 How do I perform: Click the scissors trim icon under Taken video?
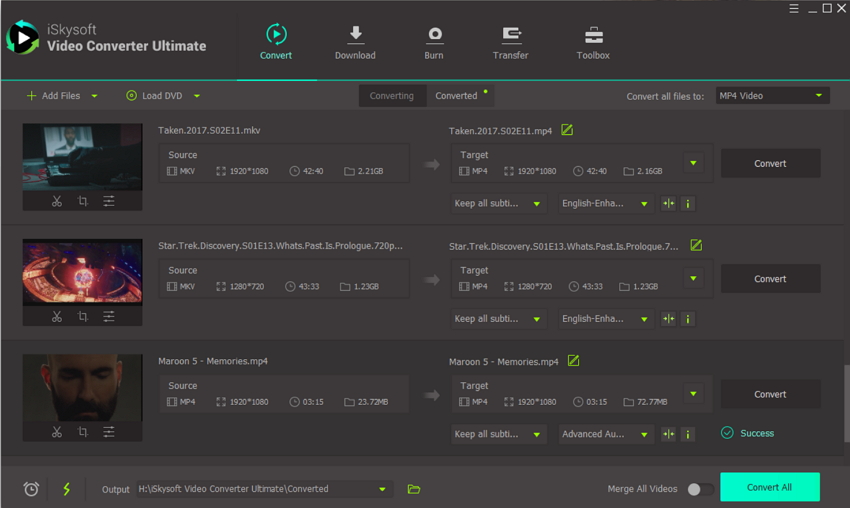point(57,201)
